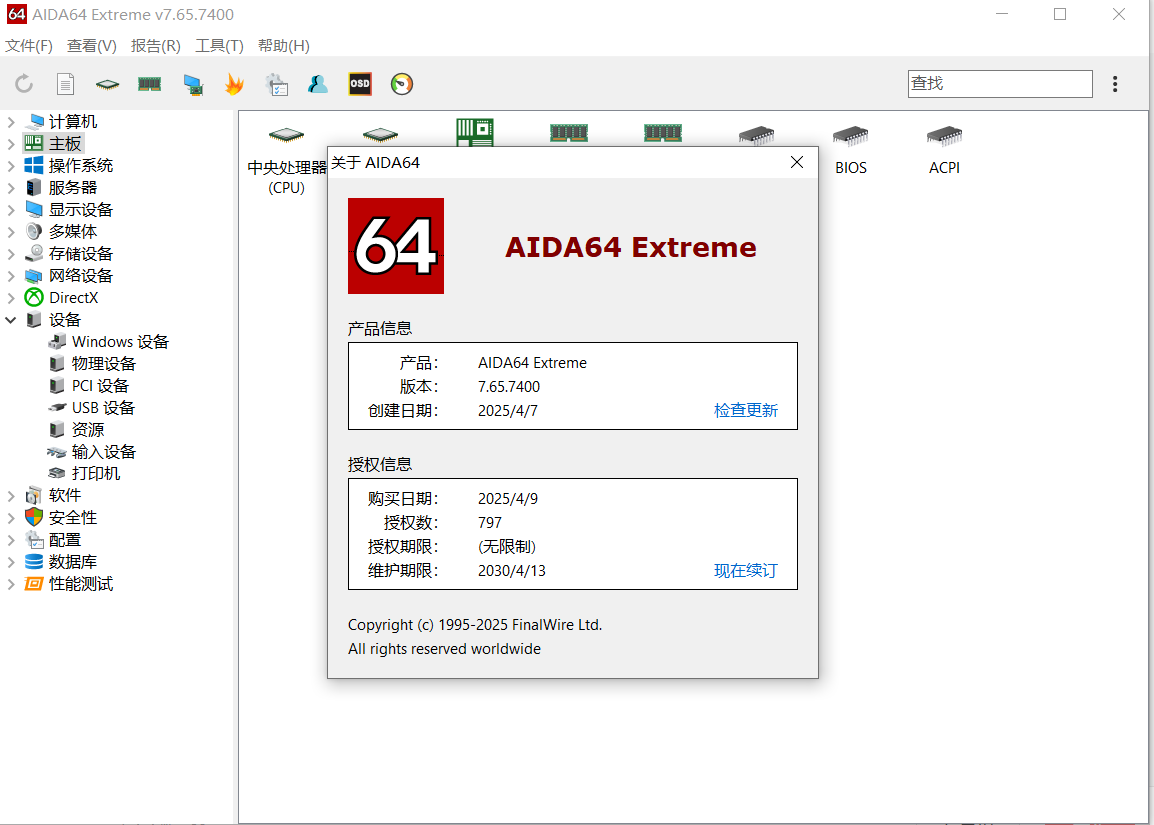The height and width of the screenshot is (825, 1154).
Task: Close the 关于 AIDA64 dialog
Action: [796, 162]
